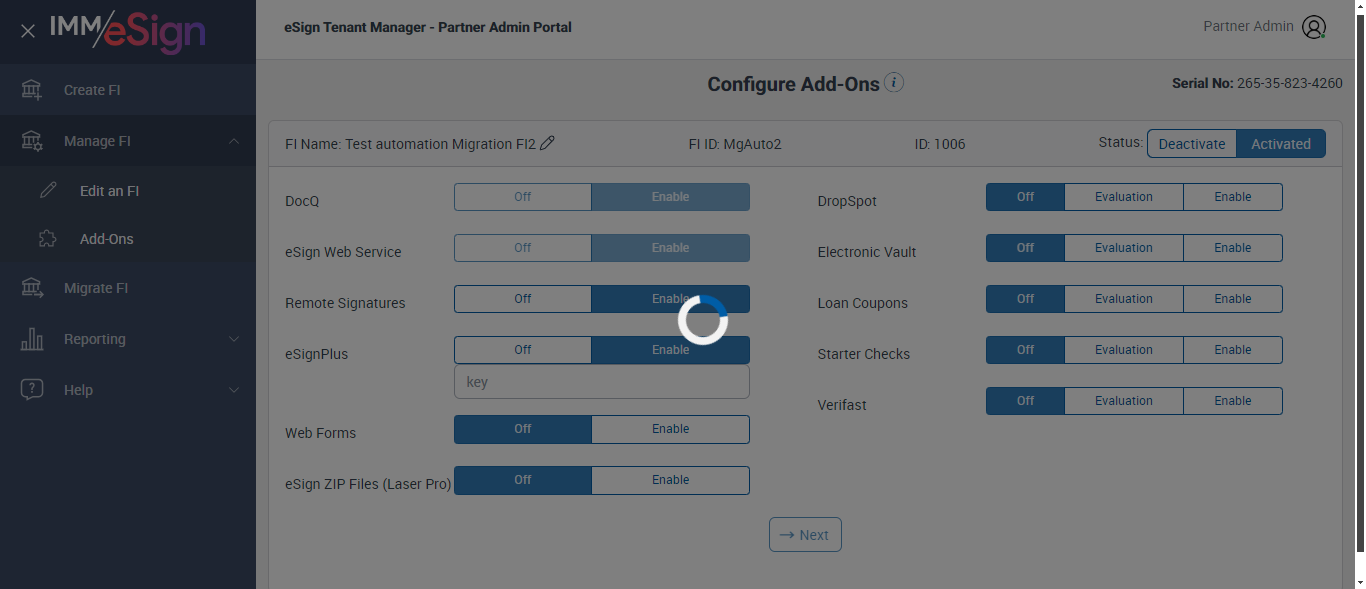Set DropSpot to Evaluation
This screenshot has height=589, width=1366.
click(x=1123, y=197)
